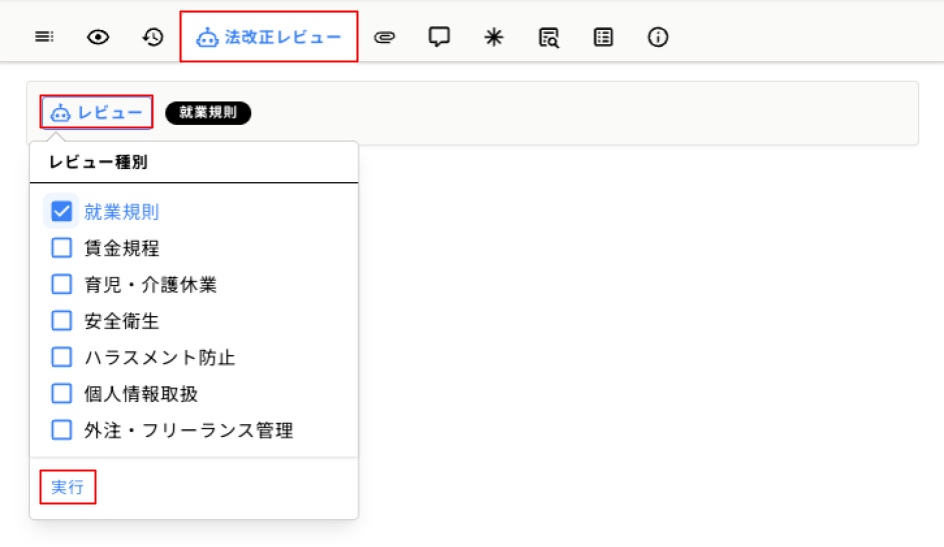This screenshot has width=944, height=547.
Task: Click the 実行 button
Action: (67, 487)
